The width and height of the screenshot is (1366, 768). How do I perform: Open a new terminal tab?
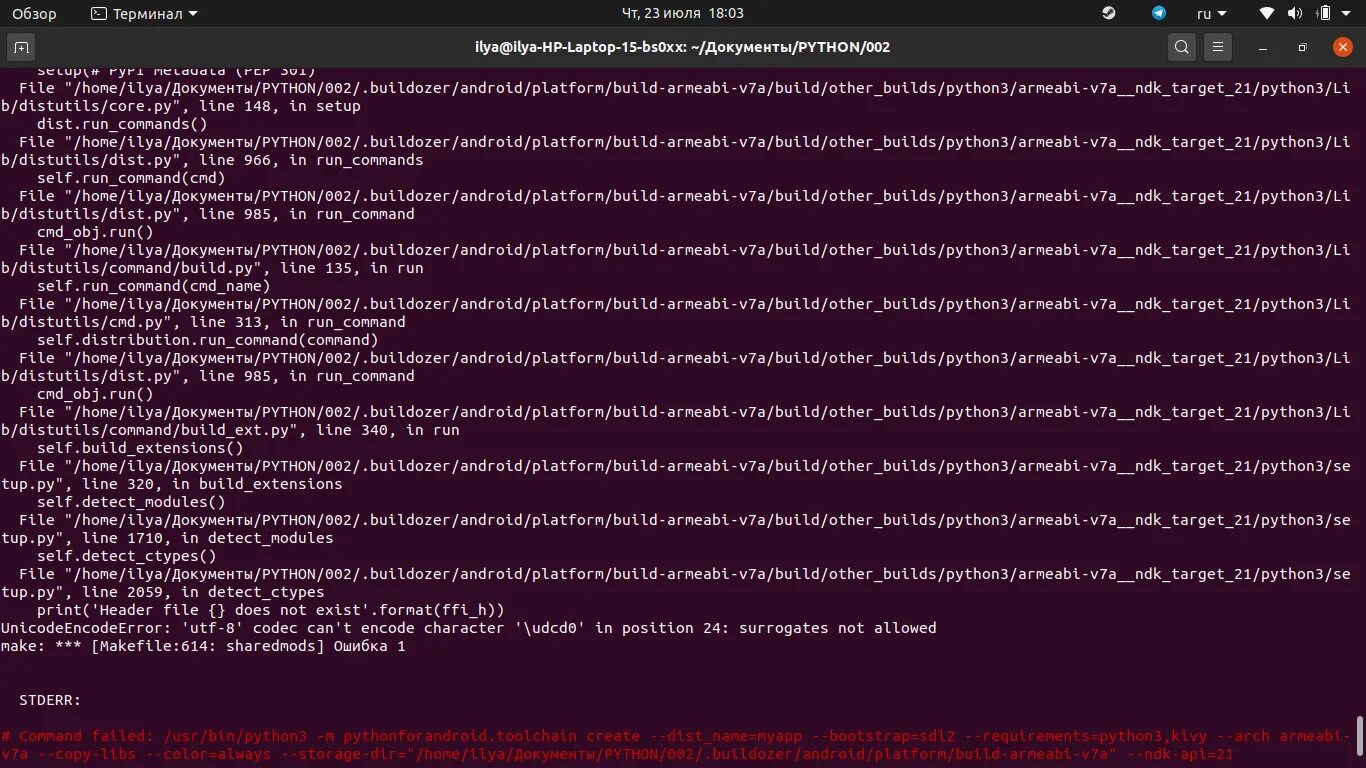click(x=22, y=47)
